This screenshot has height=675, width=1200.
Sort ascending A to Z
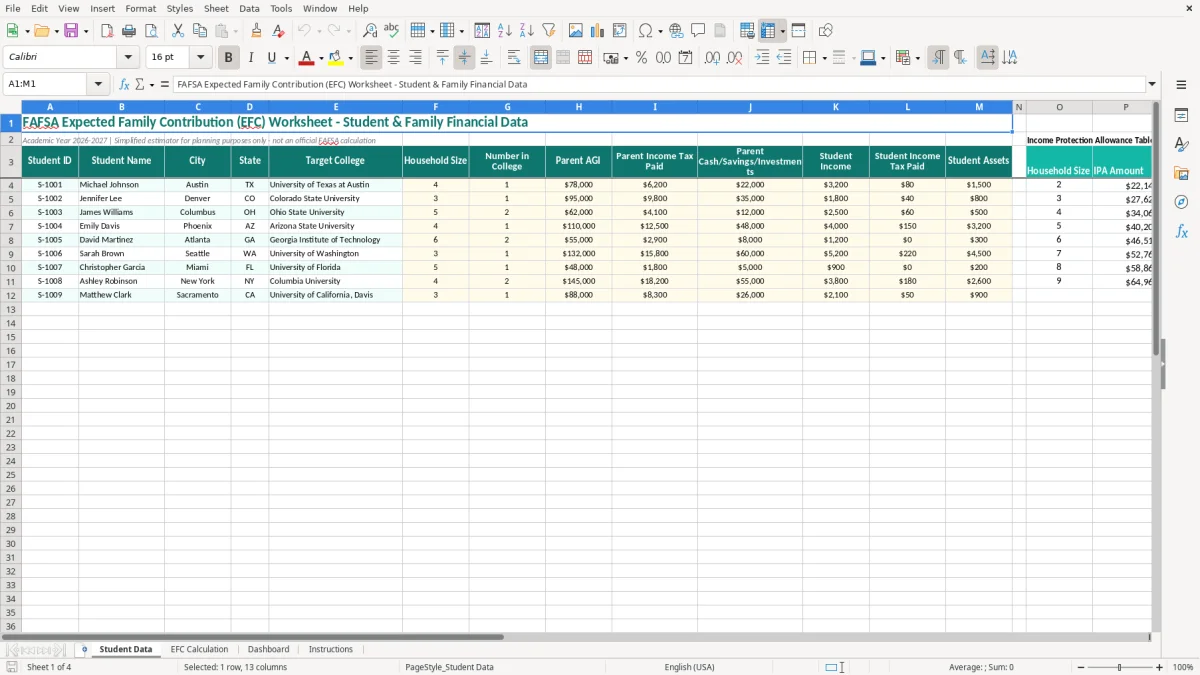504,31
